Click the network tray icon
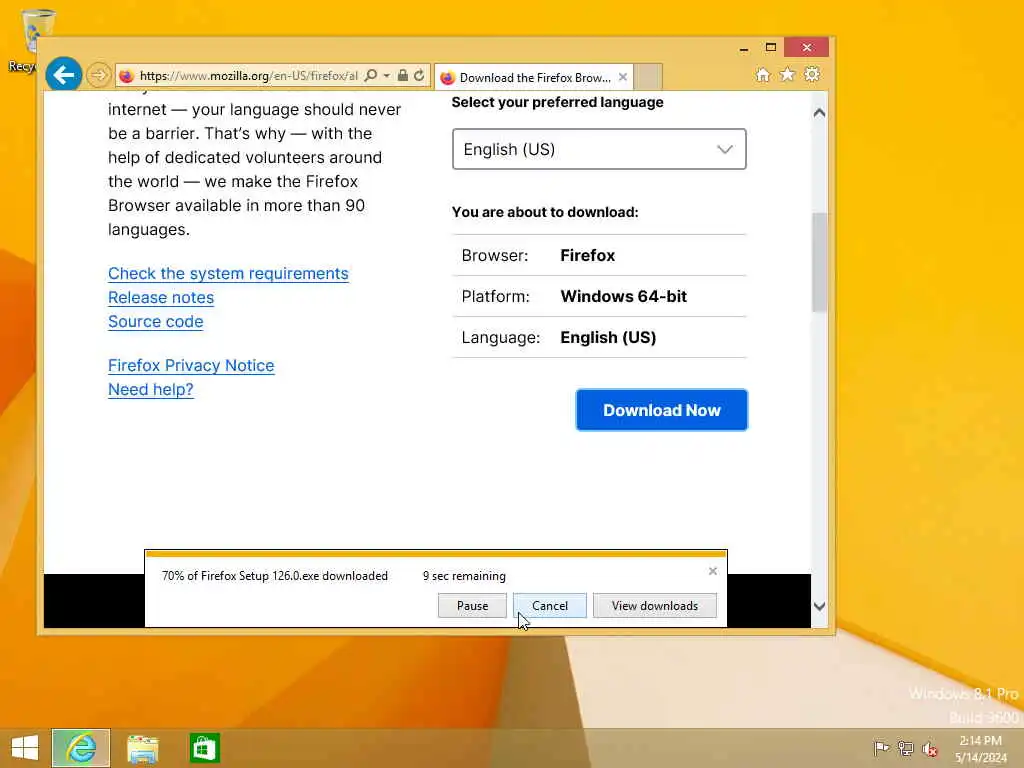This screenshot has width=1024, height=768. point(905,748)
